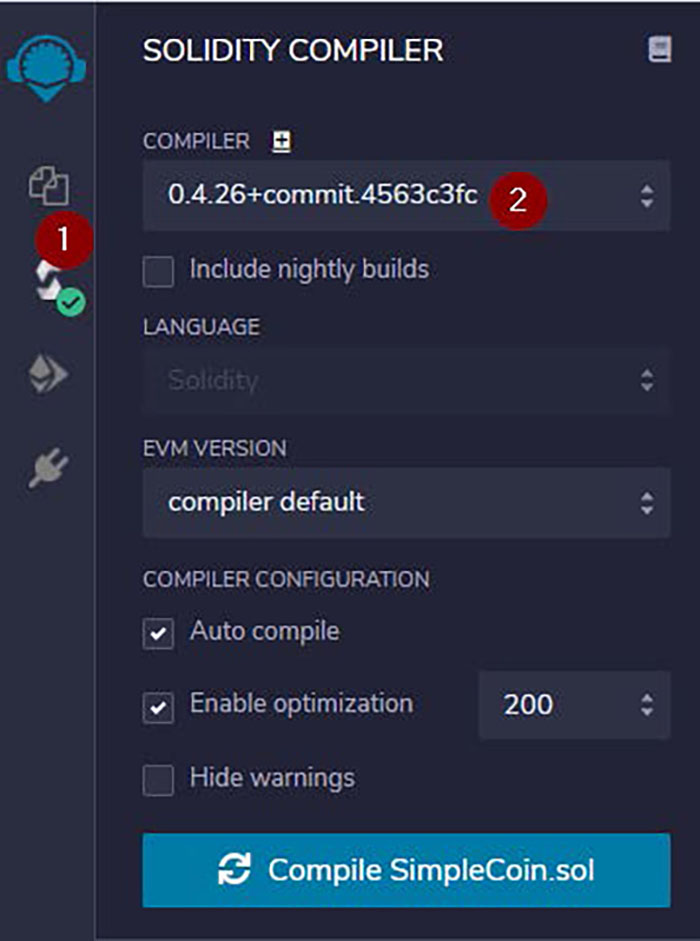This screenshot has width=700, height=941.
Task: Open the Plugin Manager plug icon
Action: click(48, 467)
